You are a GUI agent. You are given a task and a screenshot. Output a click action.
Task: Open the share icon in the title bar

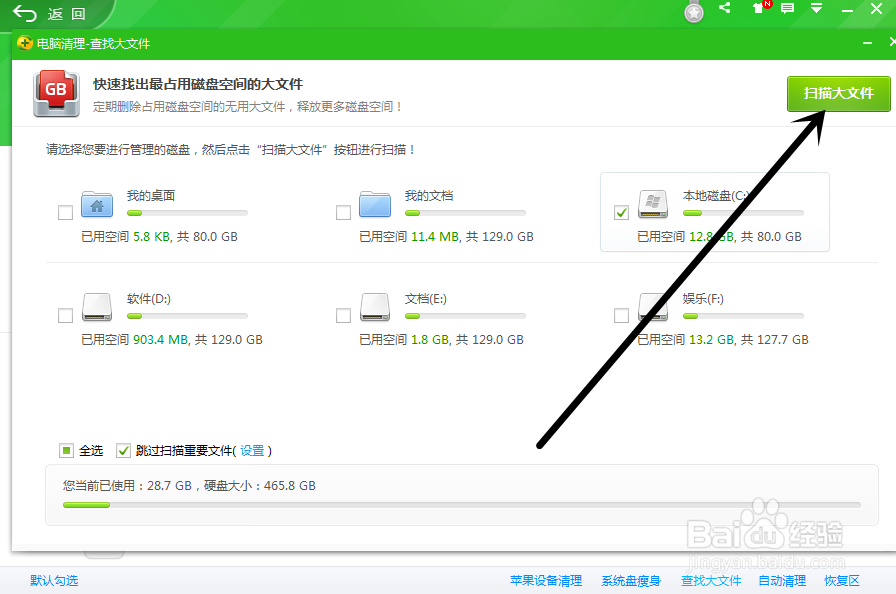(725, 11)
